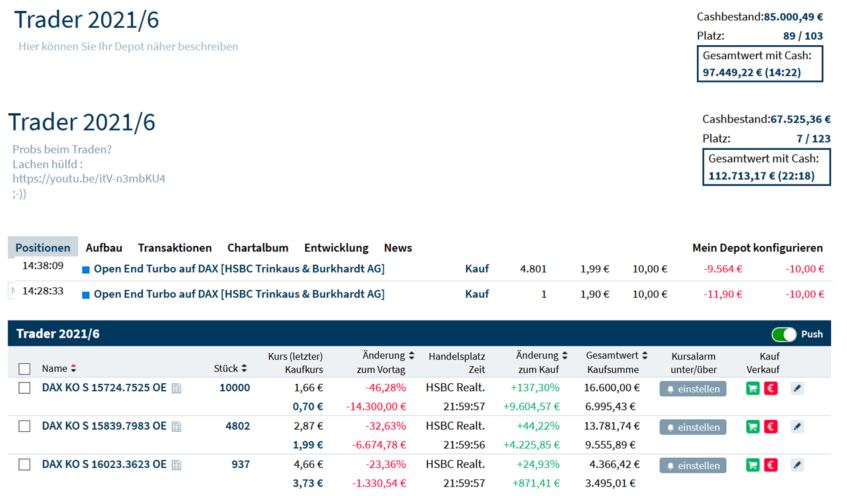Viewport: 847px width, 496px height.
Task: Click red sell icon for DAX KO S 15839.7983
Action: click(x=770, y=427)
